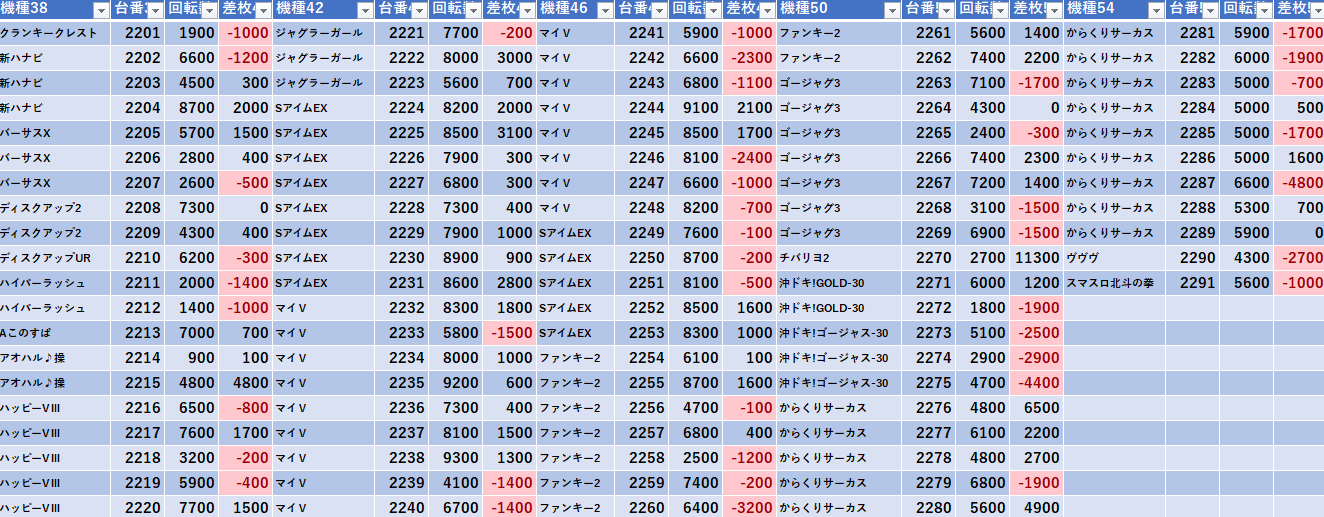Select the ヴヴヴ machine name cell
This screenshot has height=517, width=1324.
pyautogui.click(x=1114, y=258)
